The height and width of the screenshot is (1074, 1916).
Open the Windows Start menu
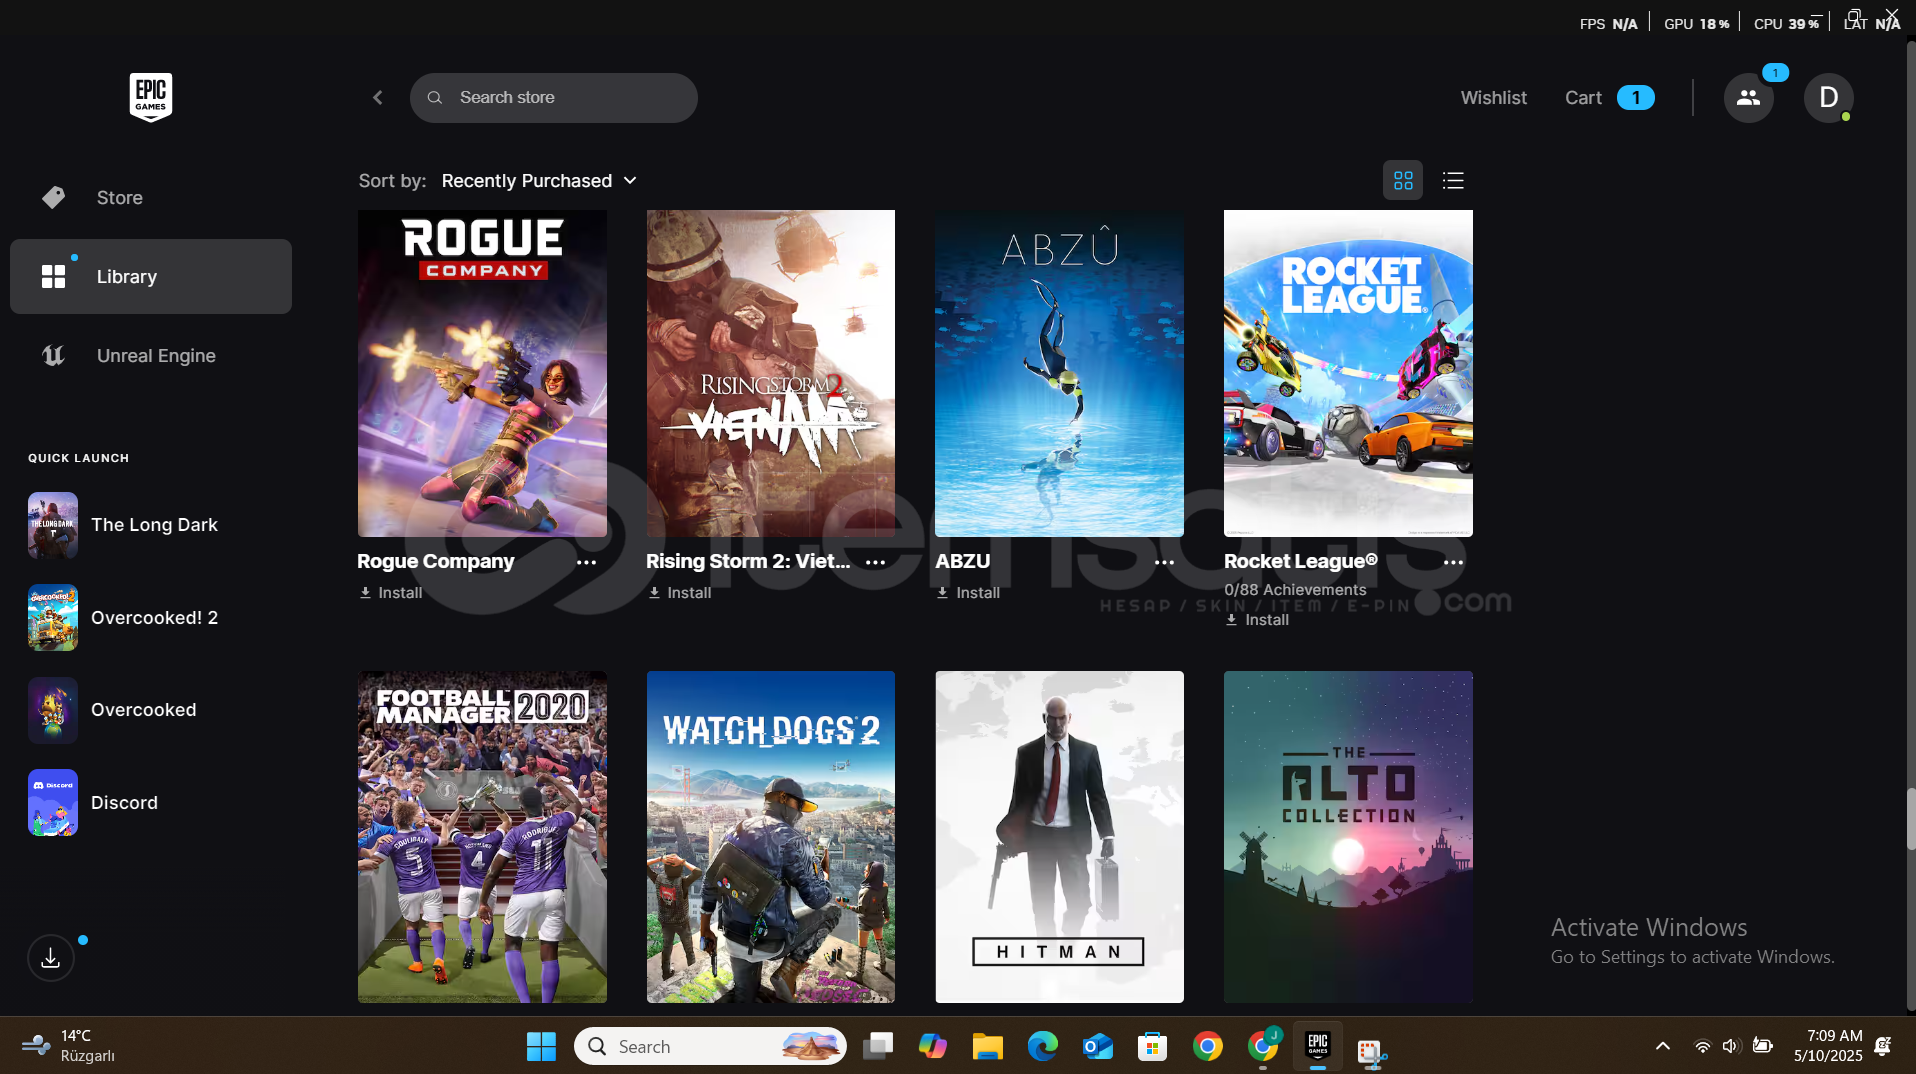(x=541, y=1047)
